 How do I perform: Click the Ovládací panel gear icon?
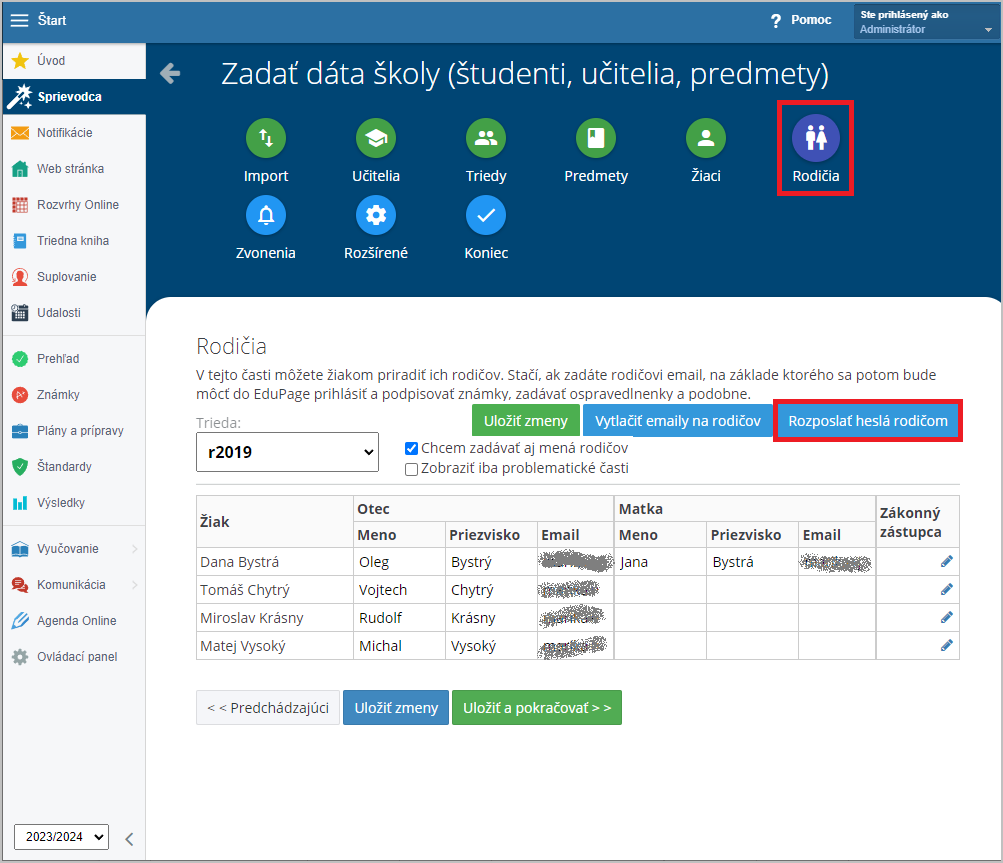[20, 657]
